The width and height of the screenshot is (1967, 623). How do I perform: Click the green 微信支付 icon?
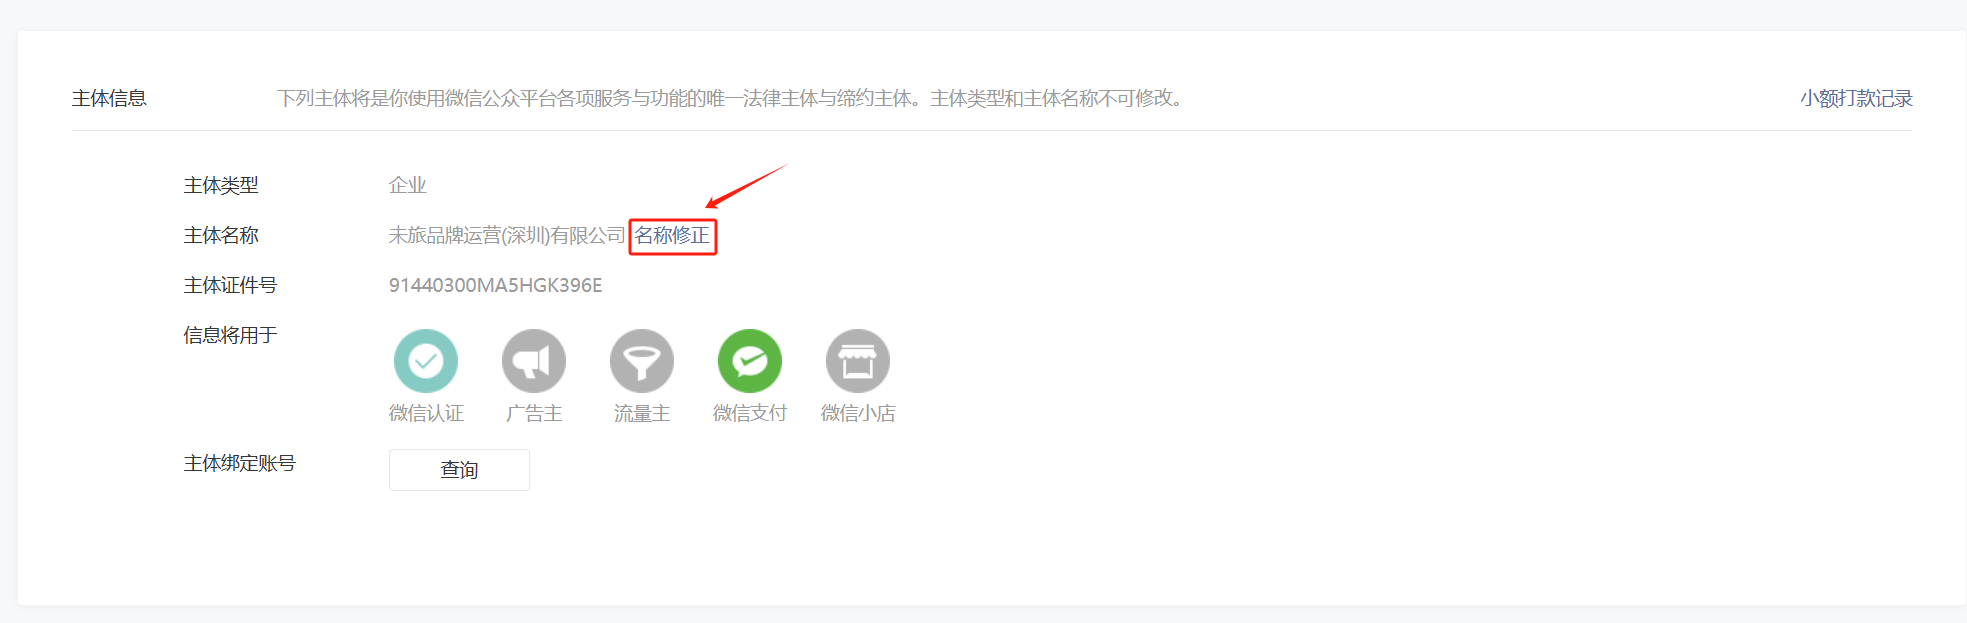tap(750, 361)
